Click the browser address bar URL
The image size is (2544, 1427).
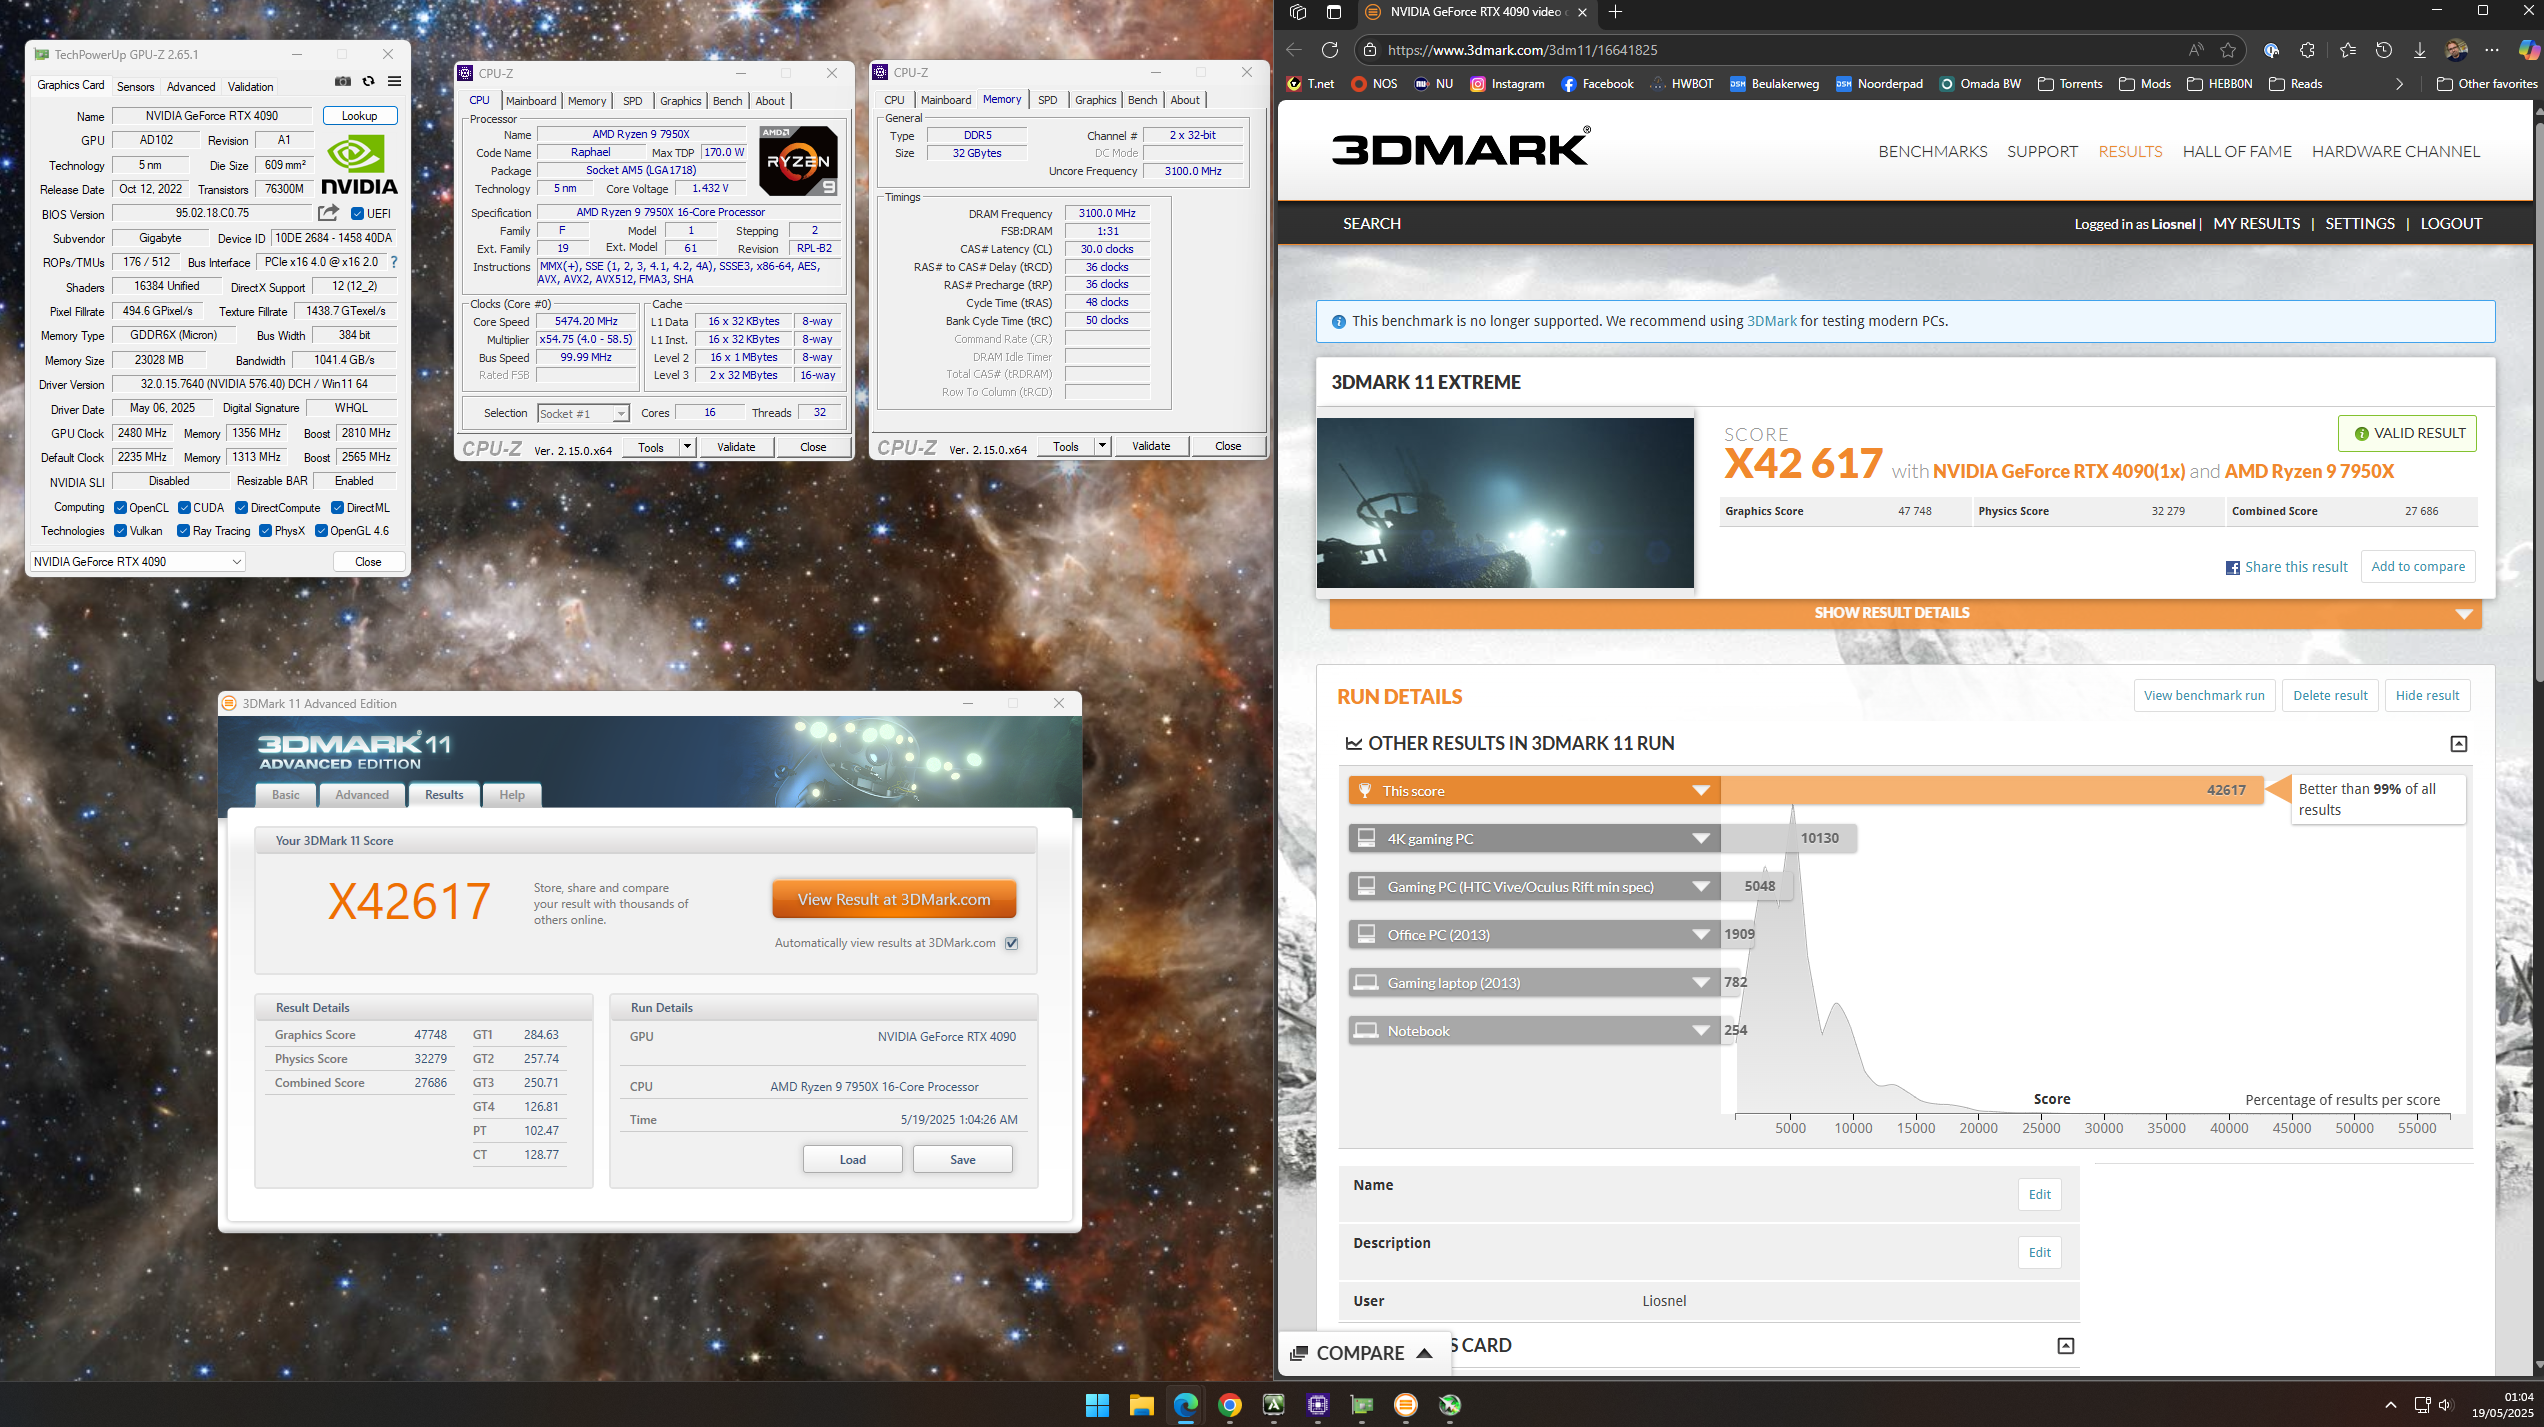pos(1522,50)
